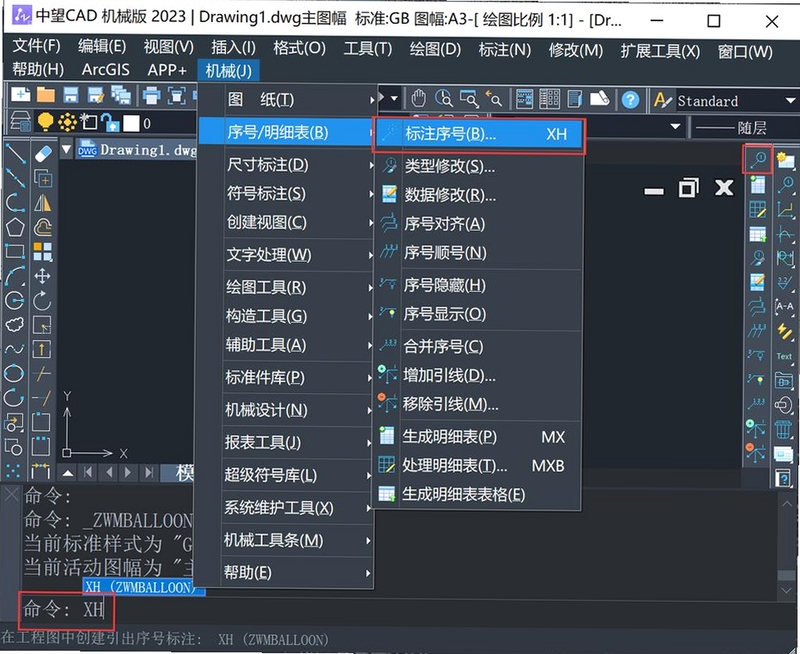Expand the 符号标注(S) submenu
Image resolution: width=800 pixels, height=654 pixels.
pyautogui.click(x=298, y=194)
